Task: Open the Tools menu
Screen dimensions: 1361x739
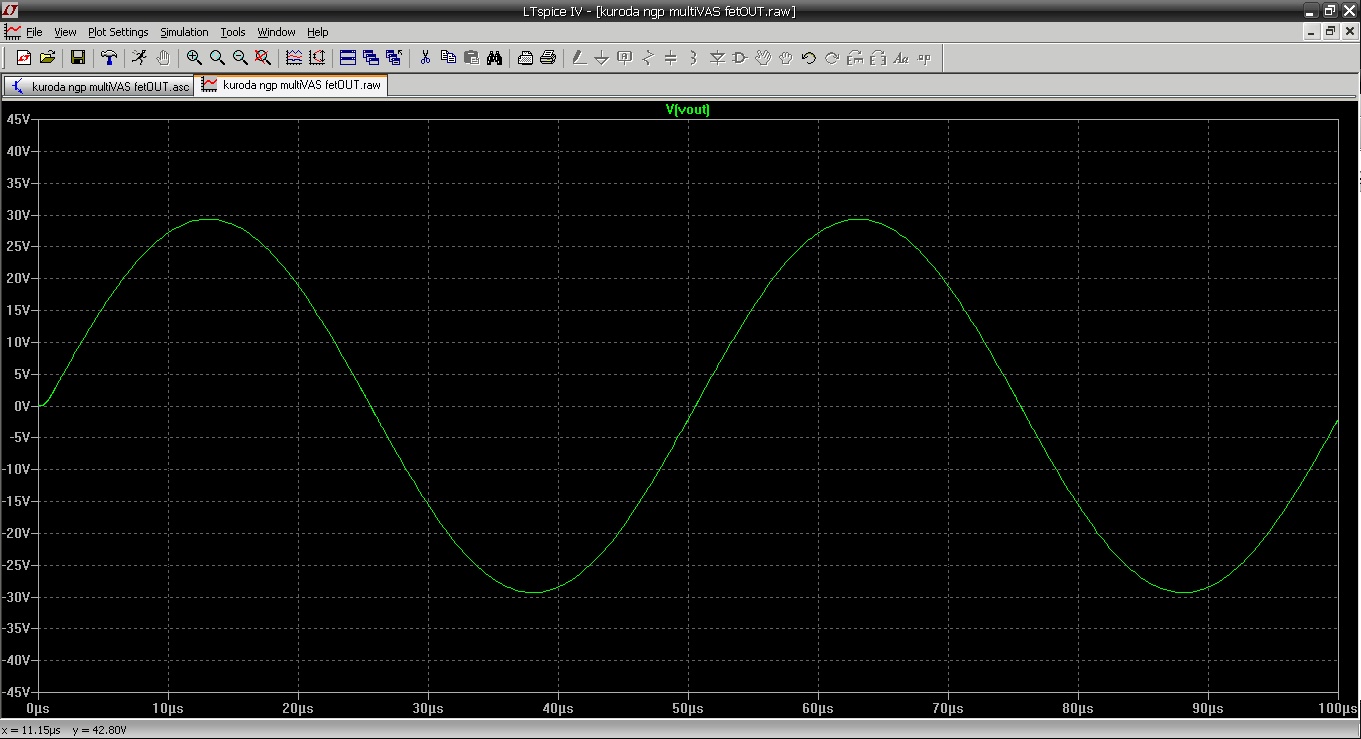Action: pyautogui.click(x=233, y=32)
